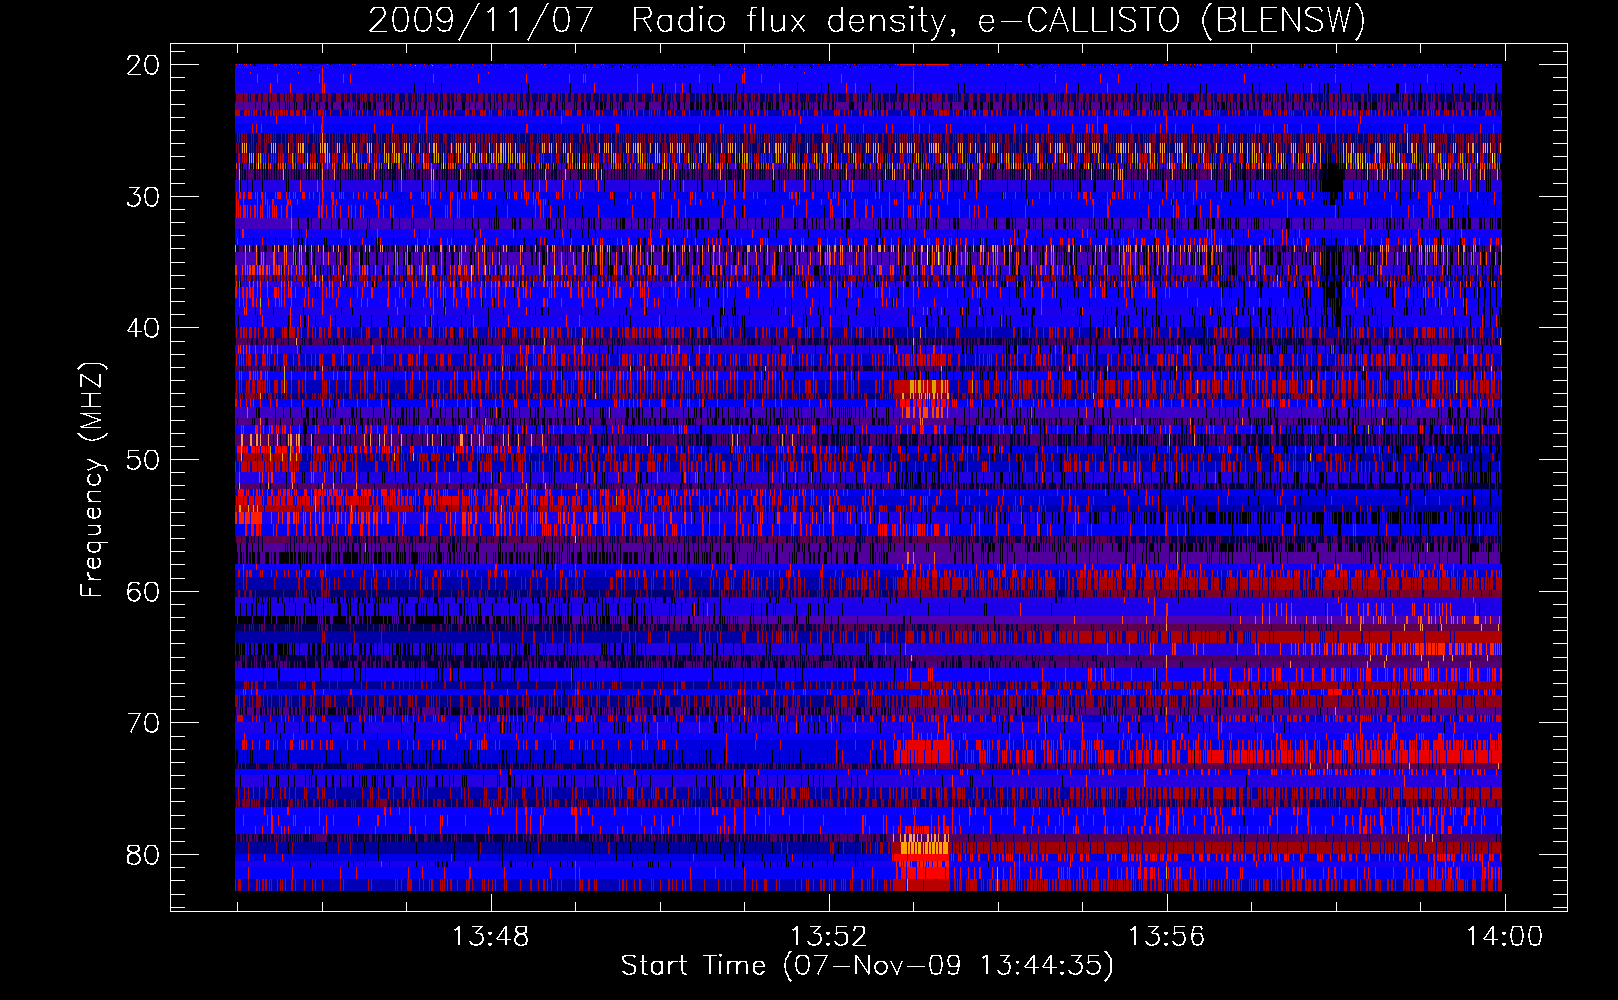This screenshot has width=1618, height=1000.
Task: Click the bright yellow burst near 80 MHz
Action: (x=923, y=847)
